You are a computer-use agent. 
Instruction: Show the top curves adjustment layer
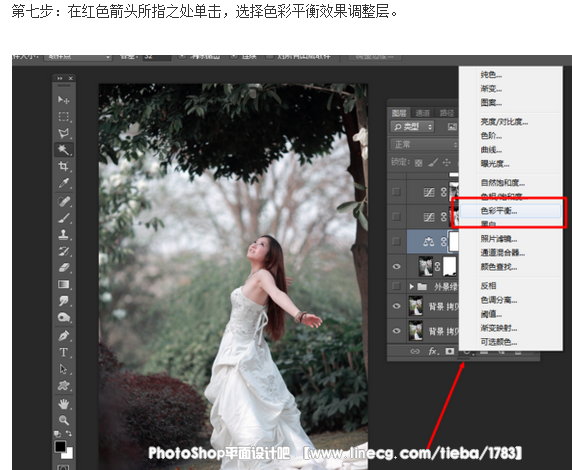[x=396, y=192]
